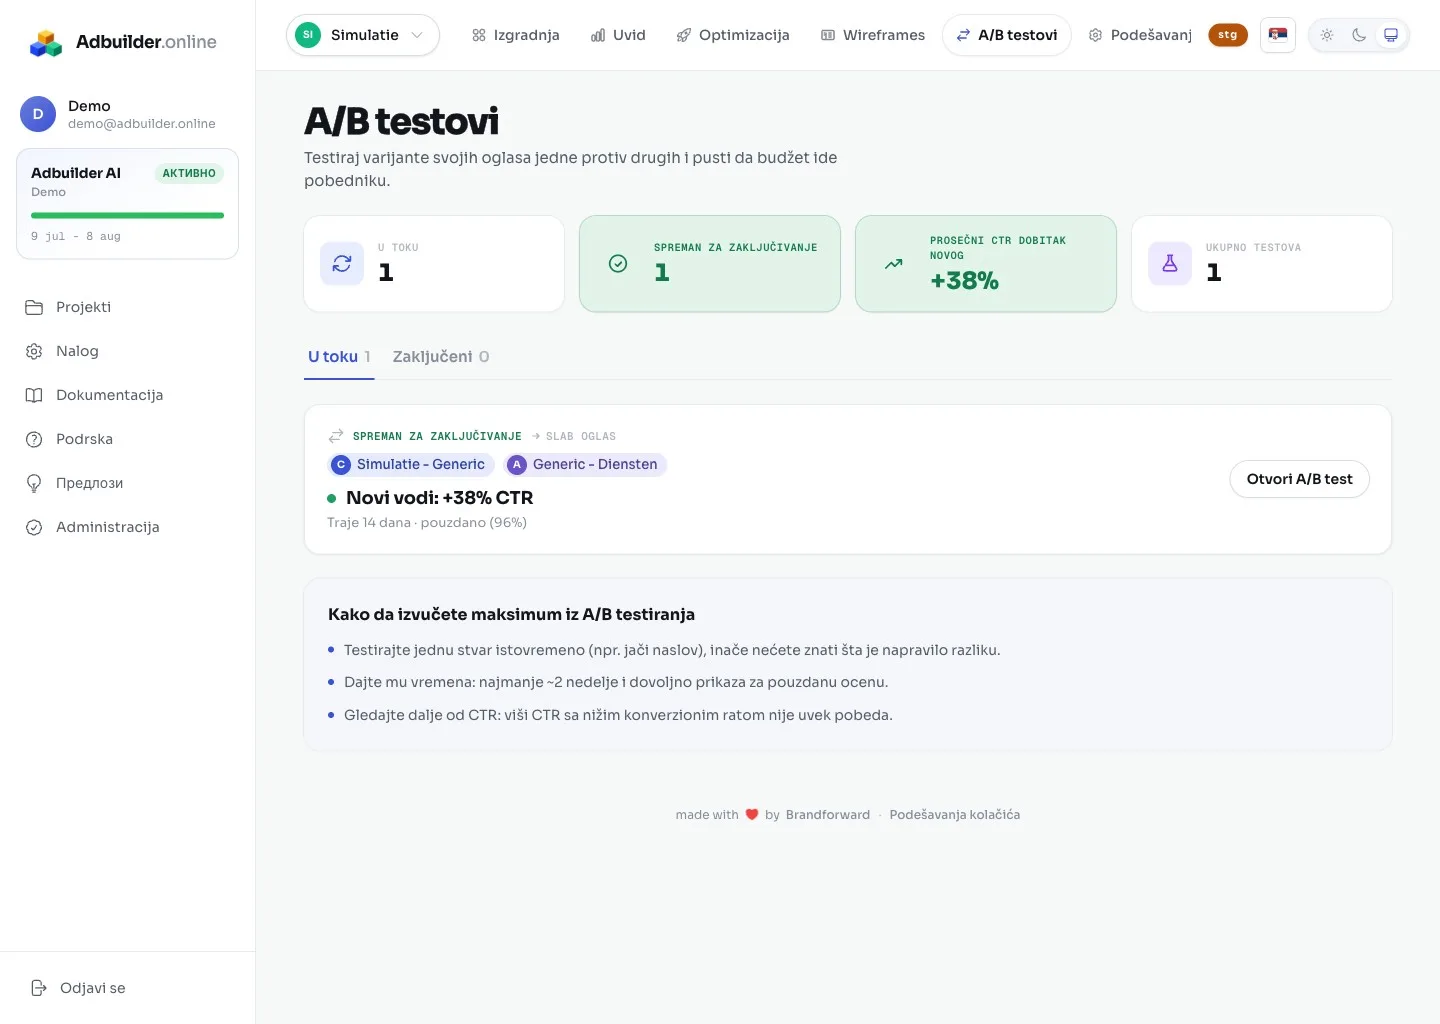Click the U toku refresh icon
1440x1024 pixels.
(342, 264)
